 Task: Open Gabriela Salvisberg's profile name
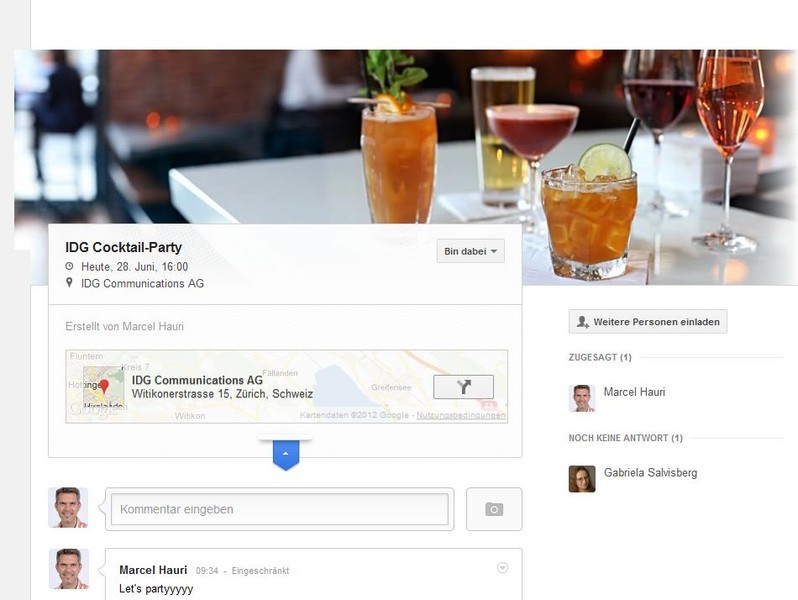click(650, 473)
